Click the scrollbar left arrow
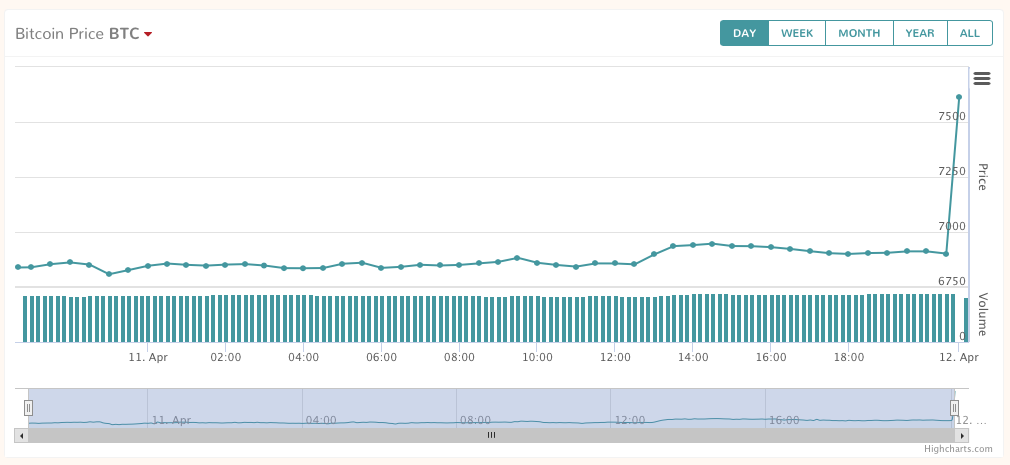Image resolution: width=1010 pixels, height=465 pixels. (x=21, y=435)
